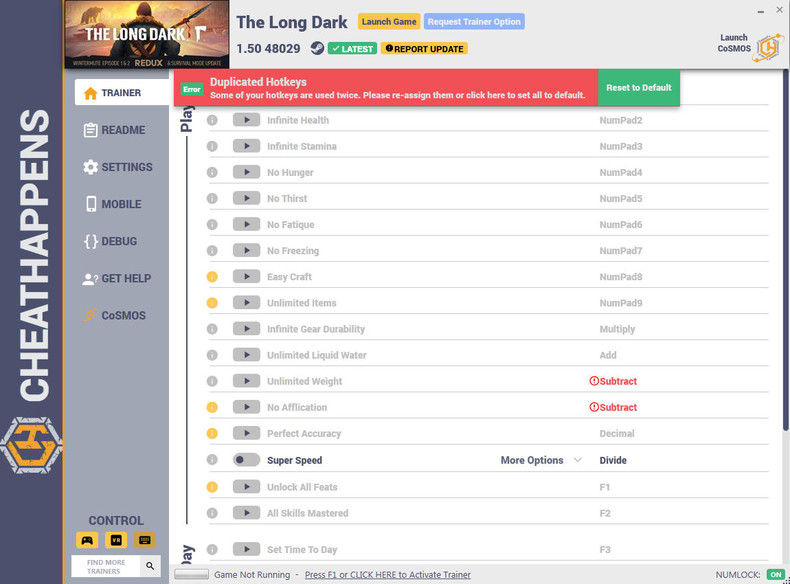Screen dimensions: 790x584
Task: Open info for Set Time To Day
Action: 212,550
